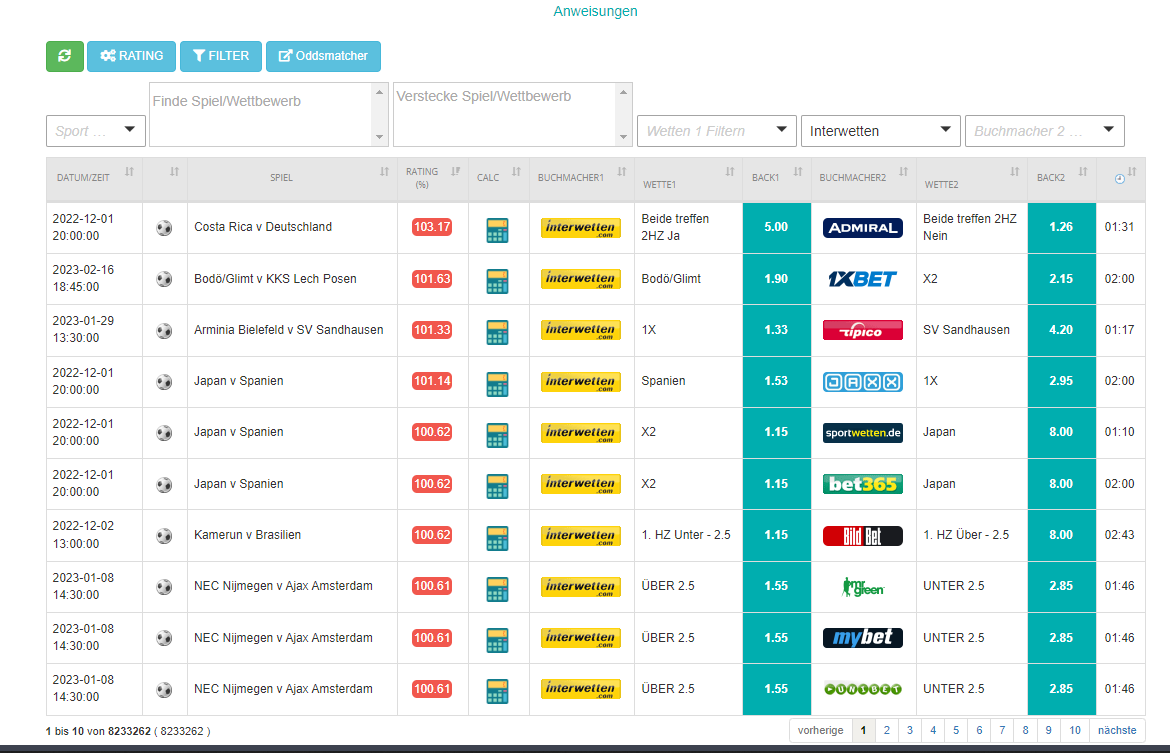Click the ADMIRAL bookmaker logo
Viewport: 1170px width, 753px height.
(x=863, y=228)
